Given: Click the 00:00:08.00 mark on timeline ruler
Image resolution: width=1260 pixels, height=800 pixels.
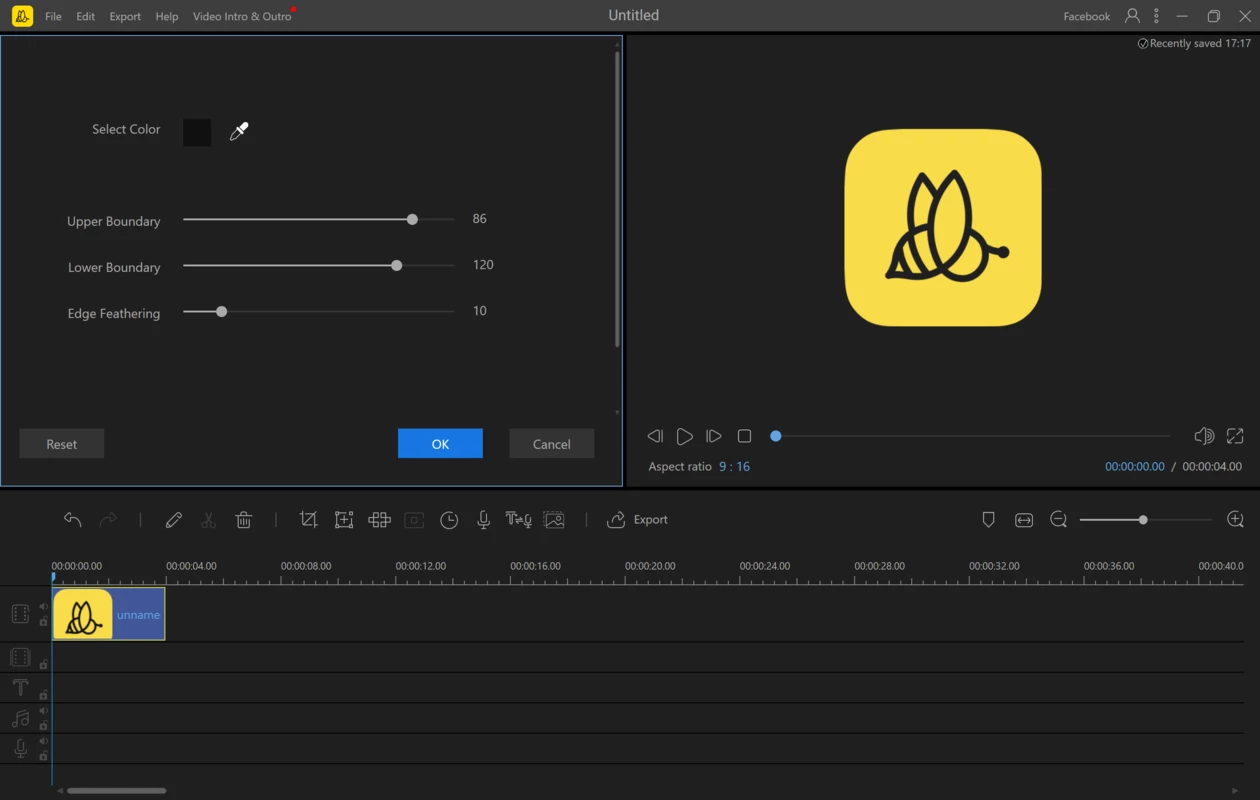Looking at the screenshot, I should [x=306, y=566].
